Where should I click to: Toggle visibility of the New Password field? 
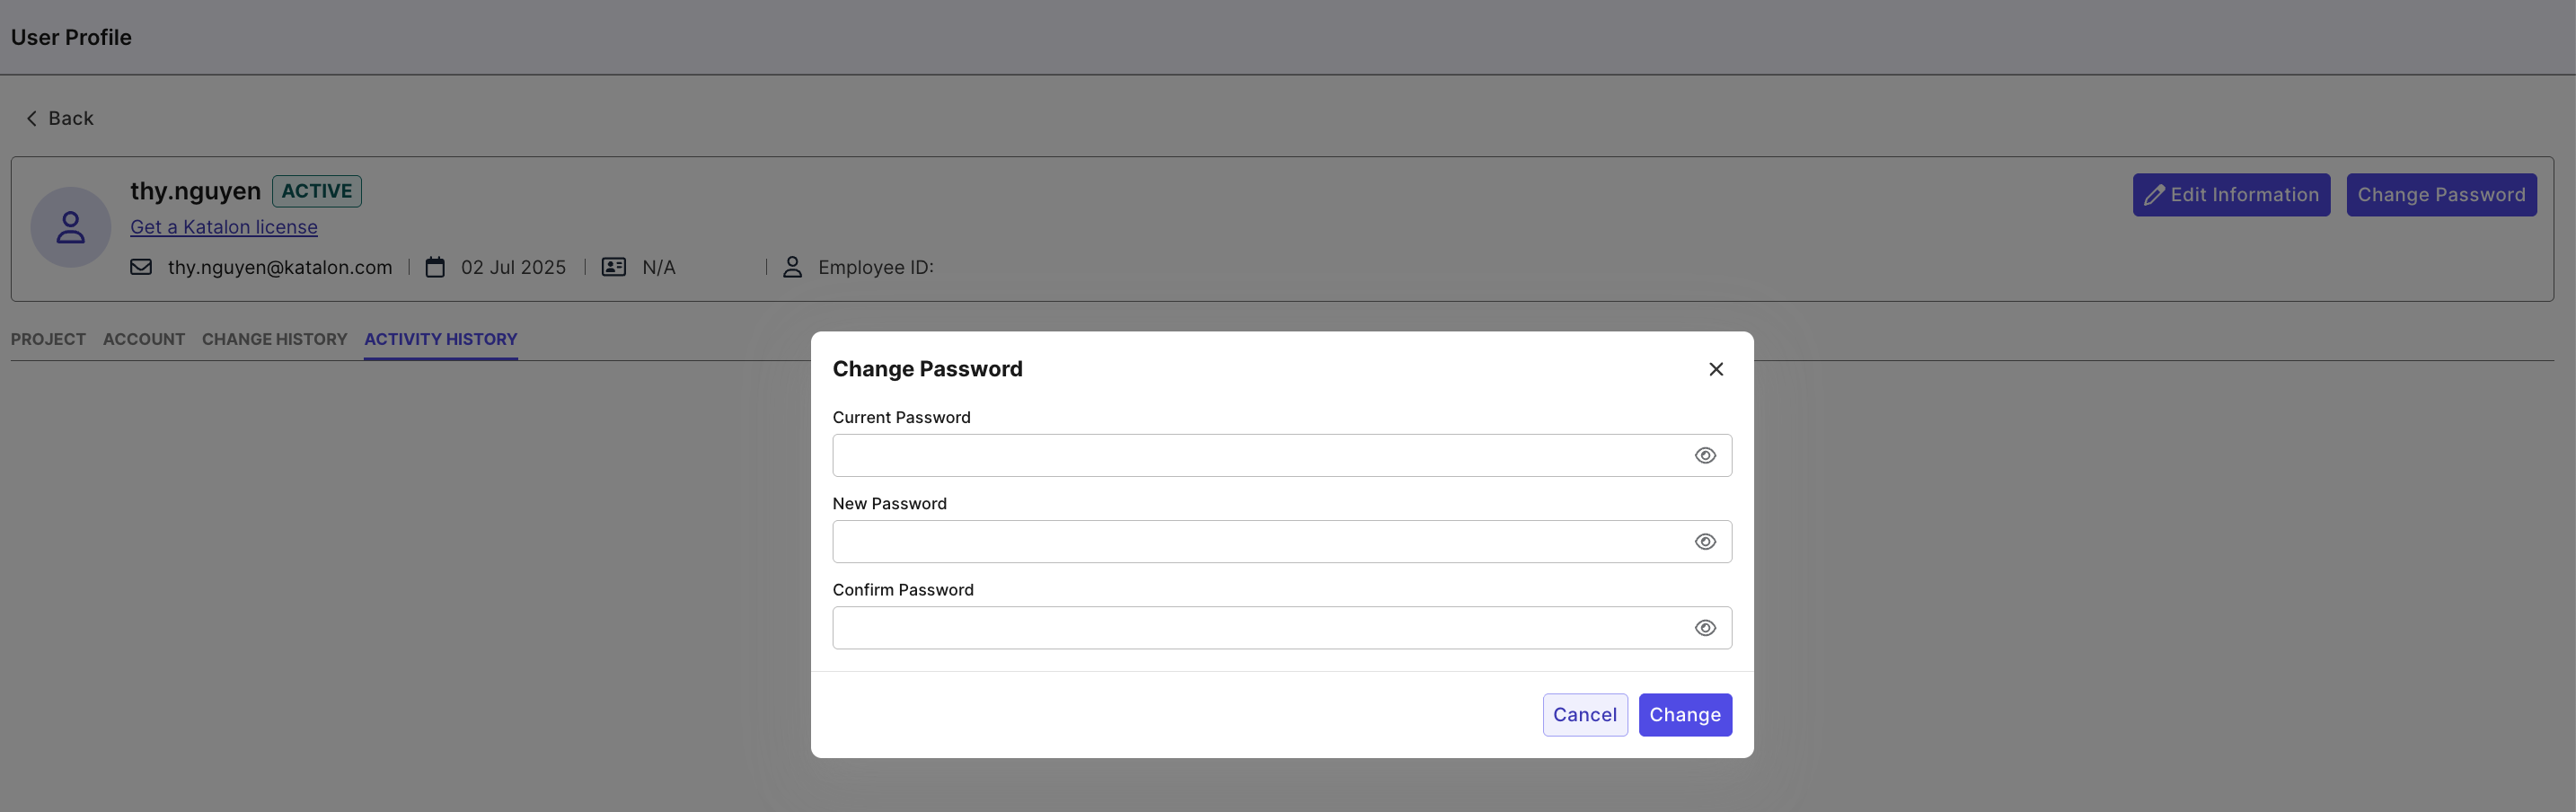(x=1705, y=542)
